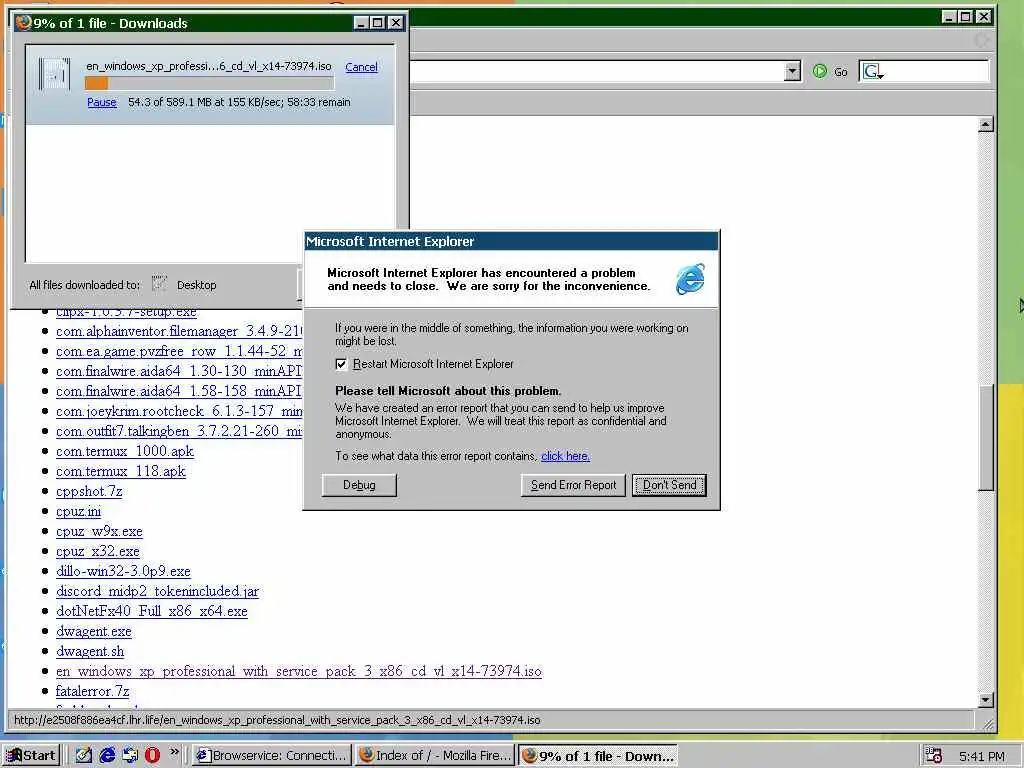This screenshot has height=768, width=1024.
Task: Click the Start button
Action: 31,756
